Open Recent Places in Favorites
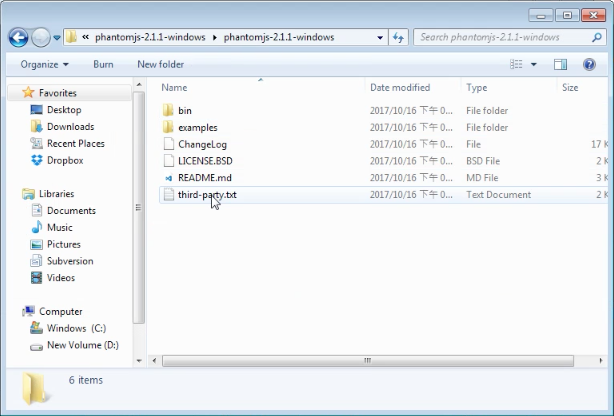 point(76,143)
